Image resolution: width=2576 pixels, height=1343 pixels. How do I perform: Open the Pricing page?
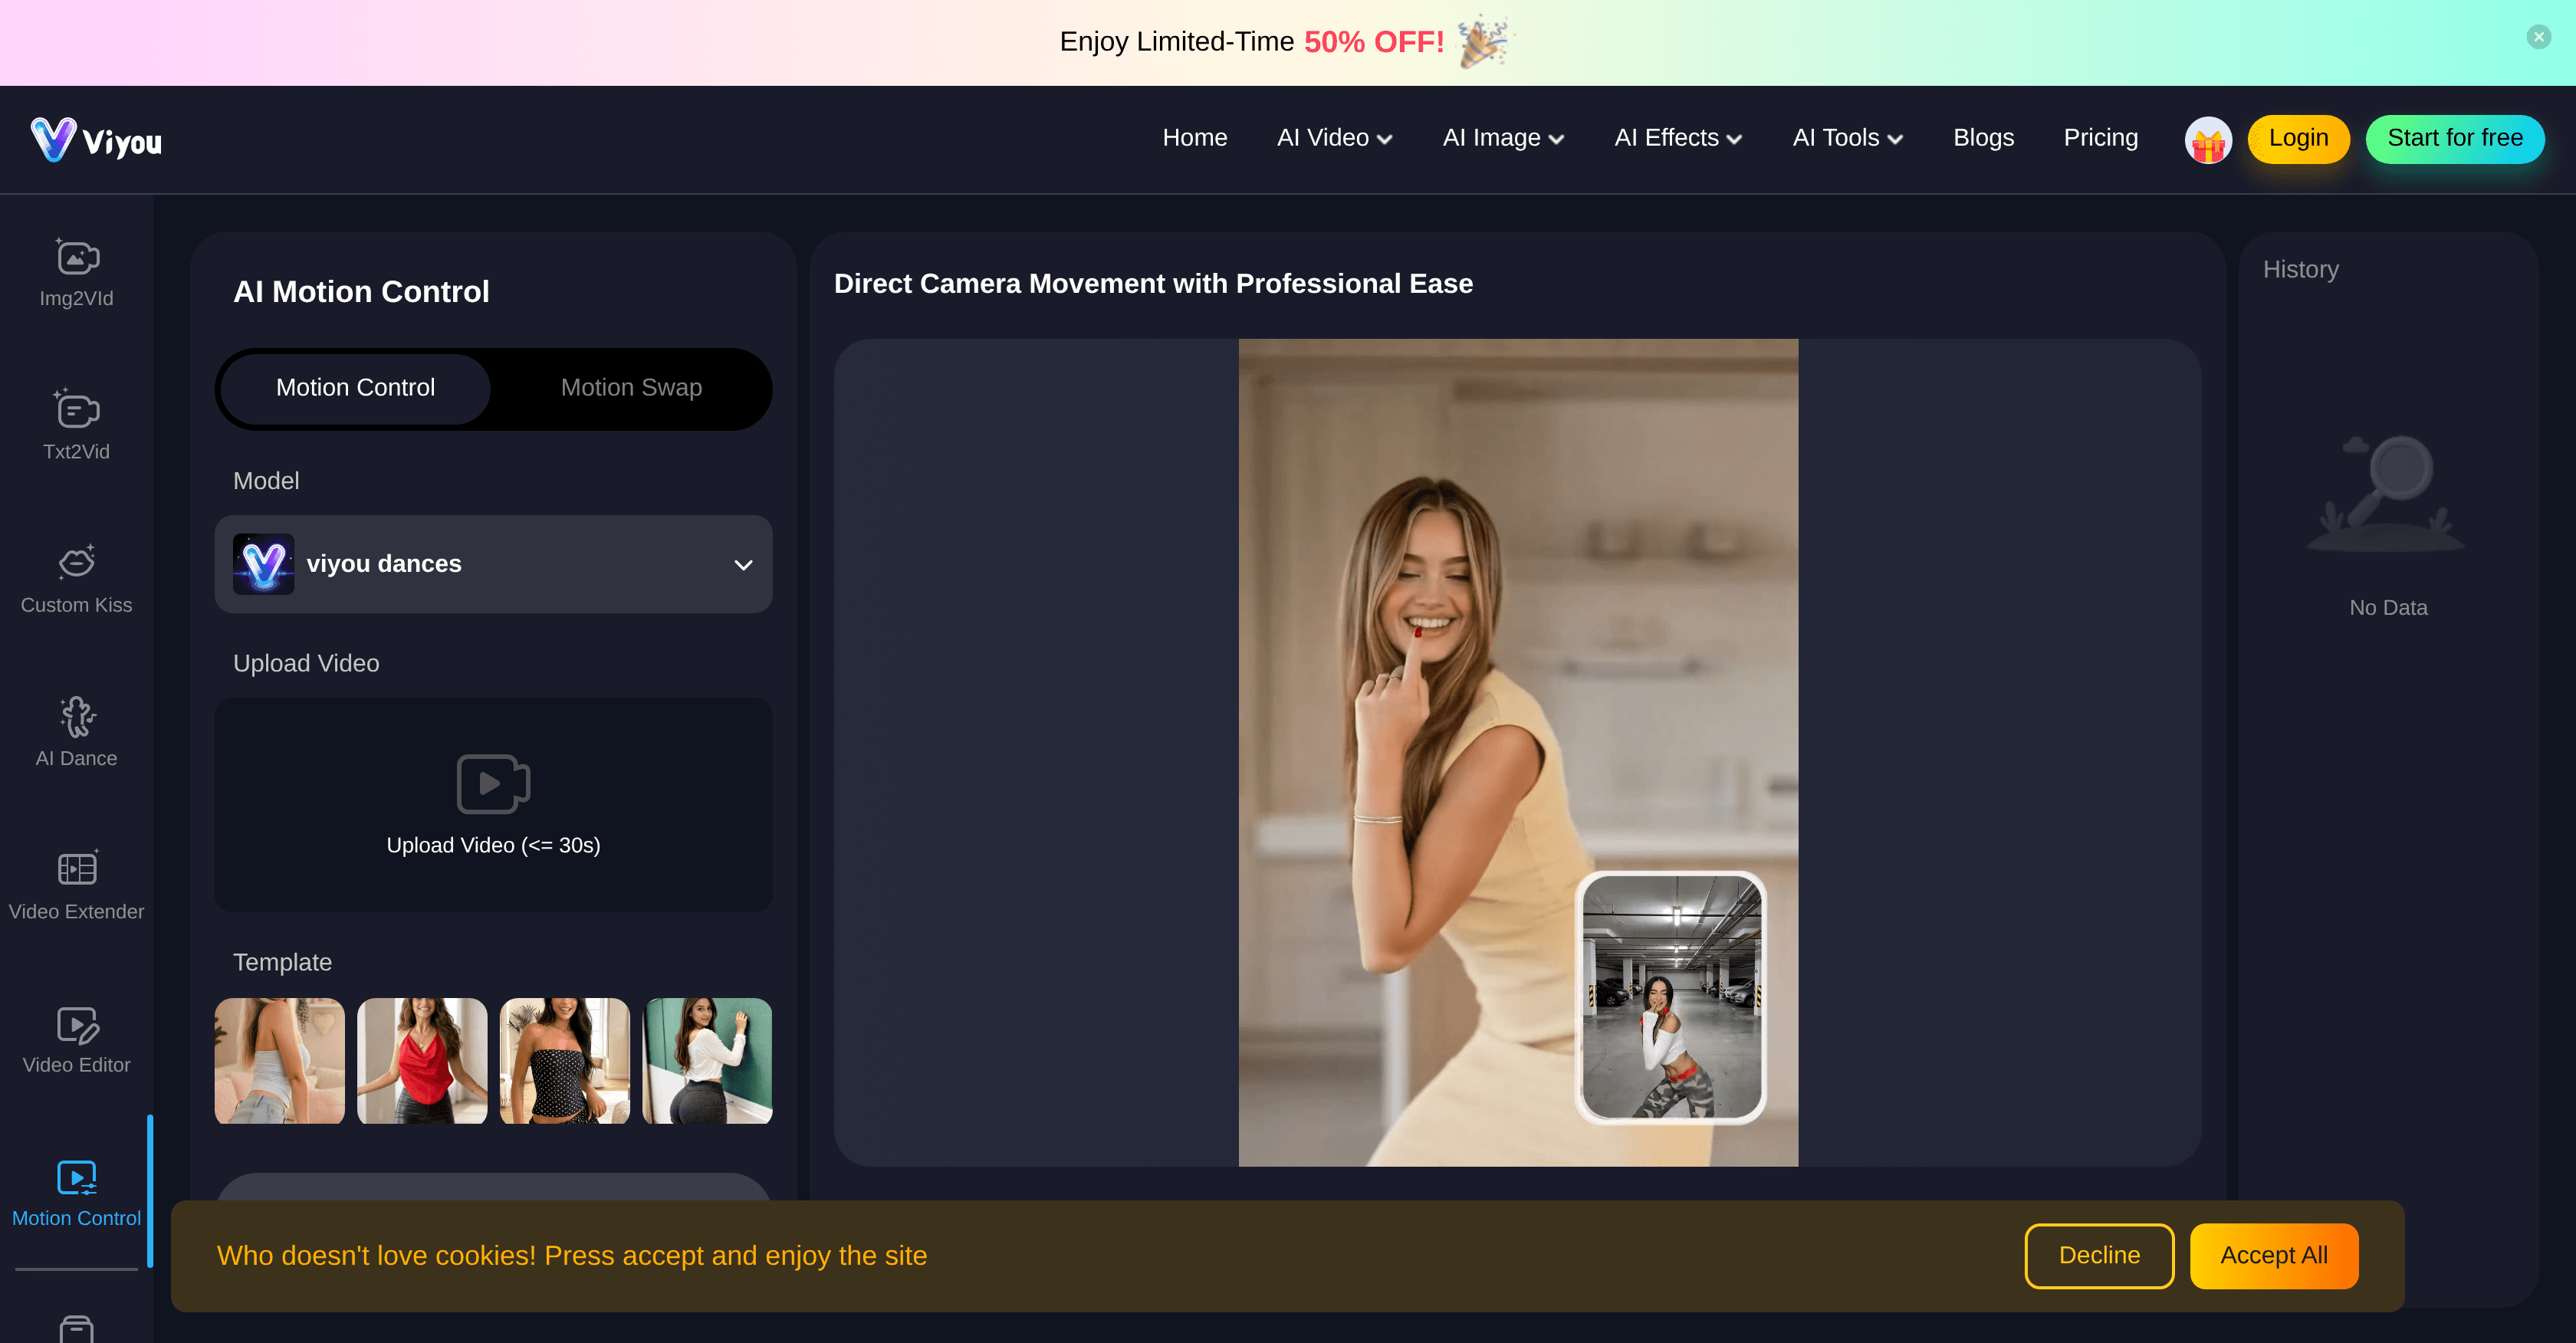pos(2100,138)
